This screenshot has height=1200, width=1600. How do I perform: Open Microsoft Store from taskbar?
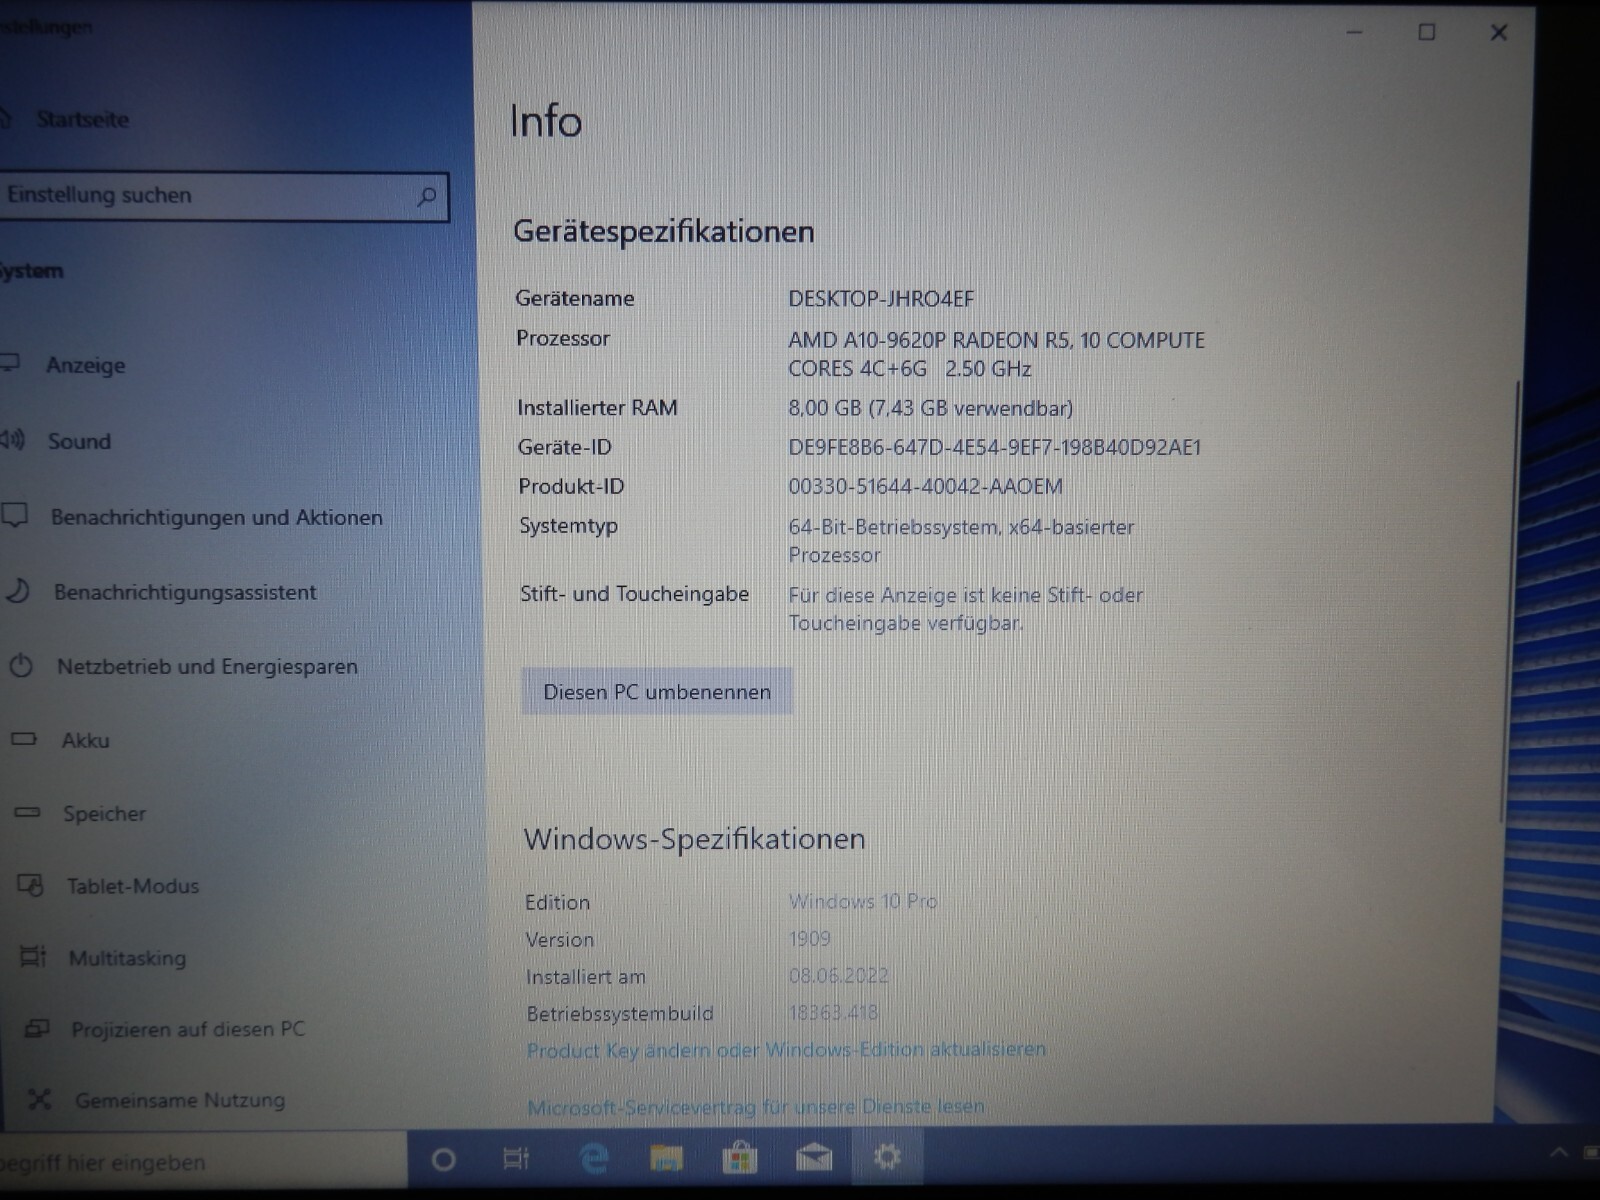tap(740, 1158)
